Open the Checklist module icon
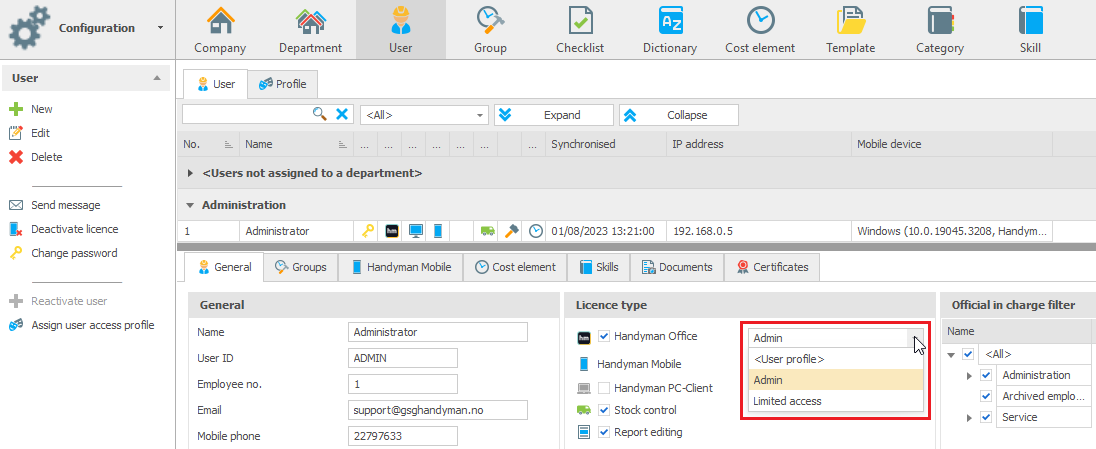 pos(579,20)
